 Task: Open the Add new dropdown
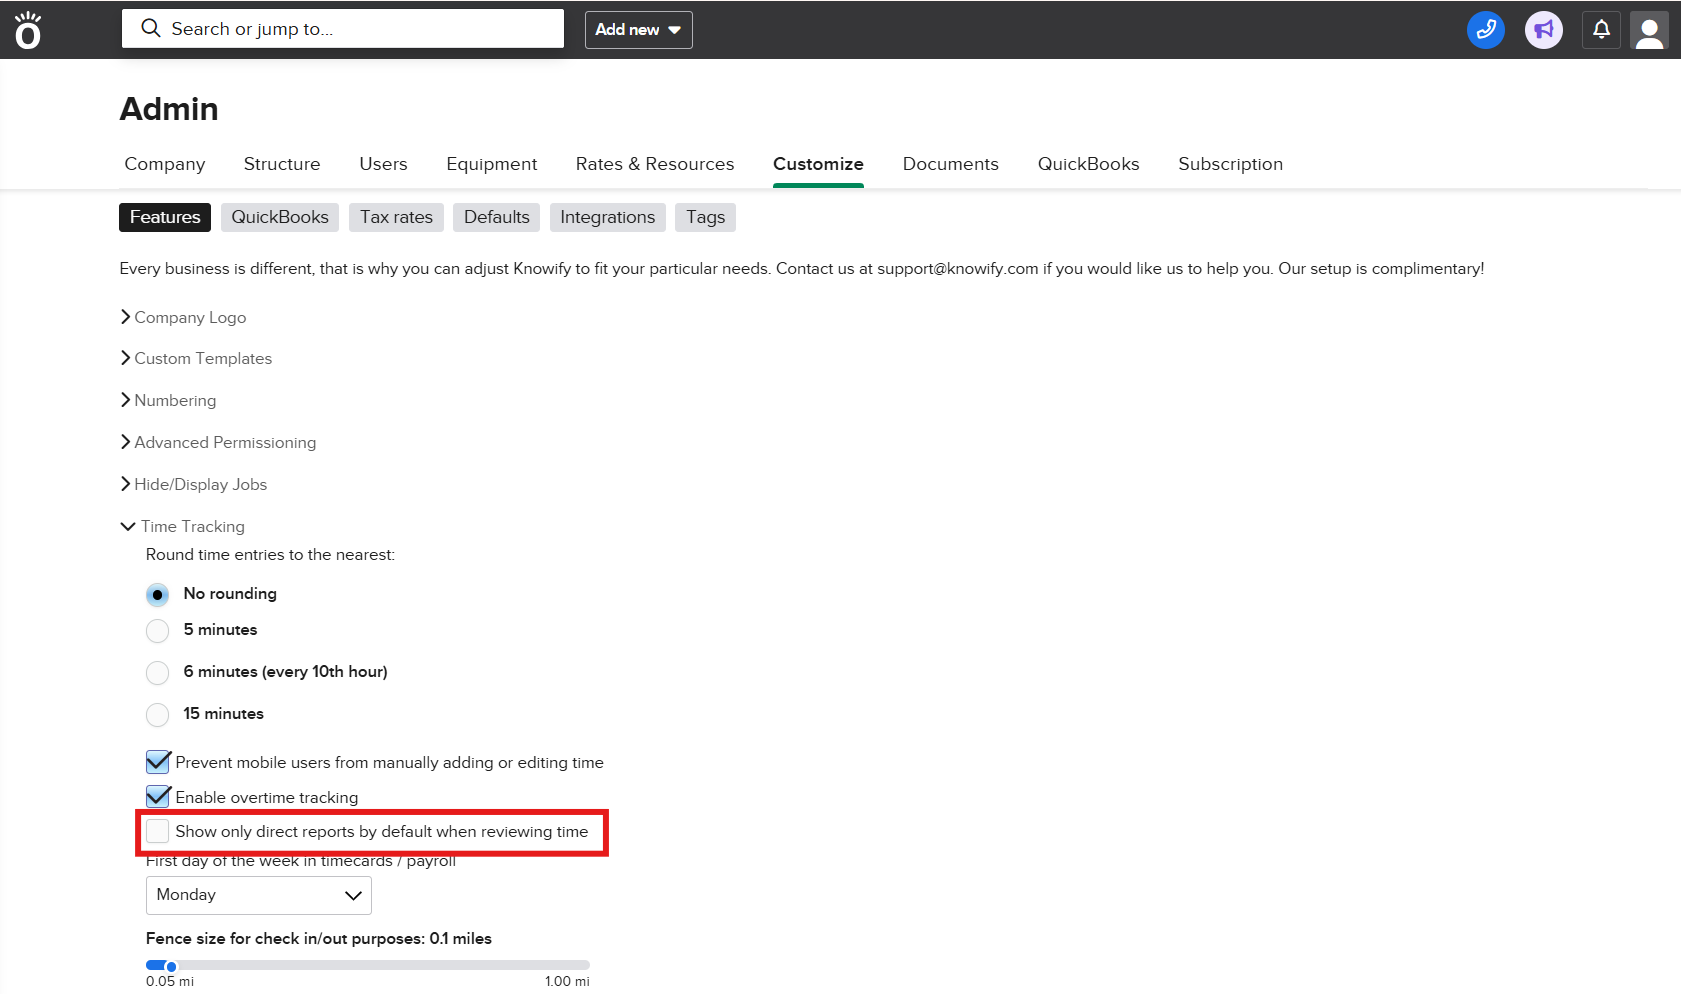[638, 30]
